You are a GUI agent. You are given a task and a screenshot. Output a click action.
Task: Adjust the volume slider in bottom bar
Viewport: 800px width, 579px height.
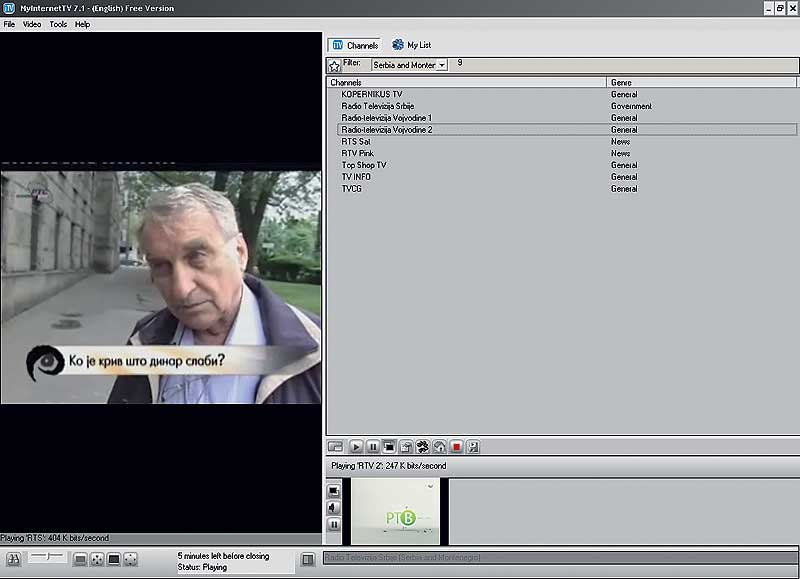tap(47, 557)
